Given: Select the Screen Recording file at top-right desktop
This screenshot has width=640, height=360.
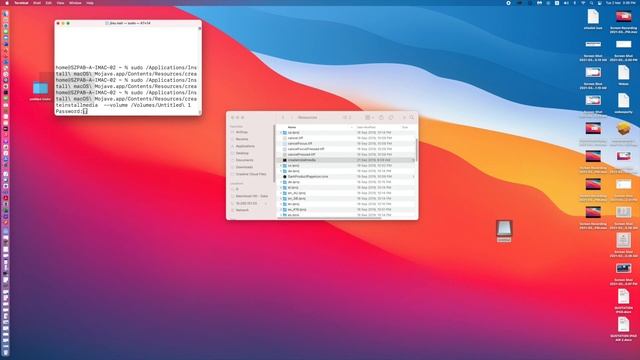Looking at the screenshot, I should tap(623, 22).
